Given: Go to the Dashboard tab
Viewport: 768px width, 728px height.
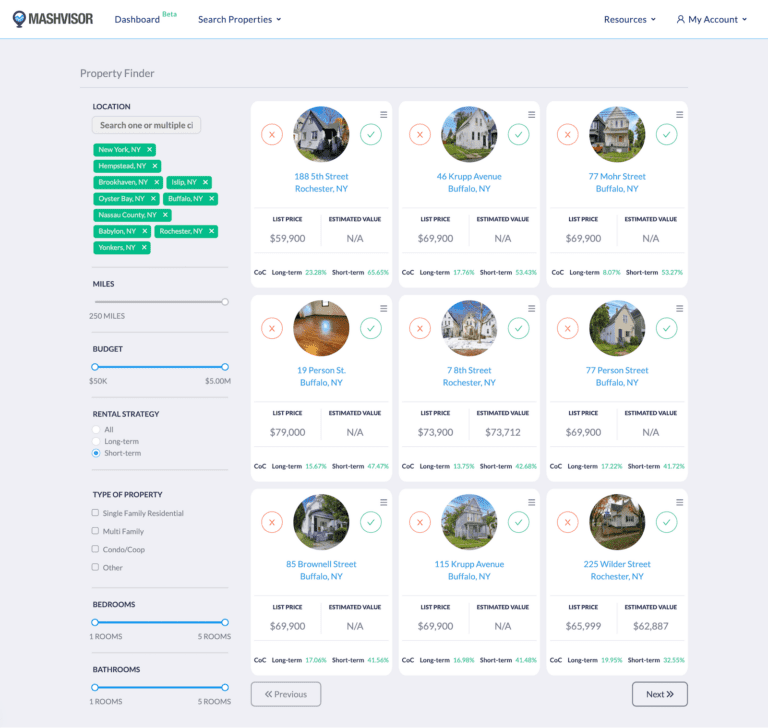Looking at the screenshot, I should 137,19.
